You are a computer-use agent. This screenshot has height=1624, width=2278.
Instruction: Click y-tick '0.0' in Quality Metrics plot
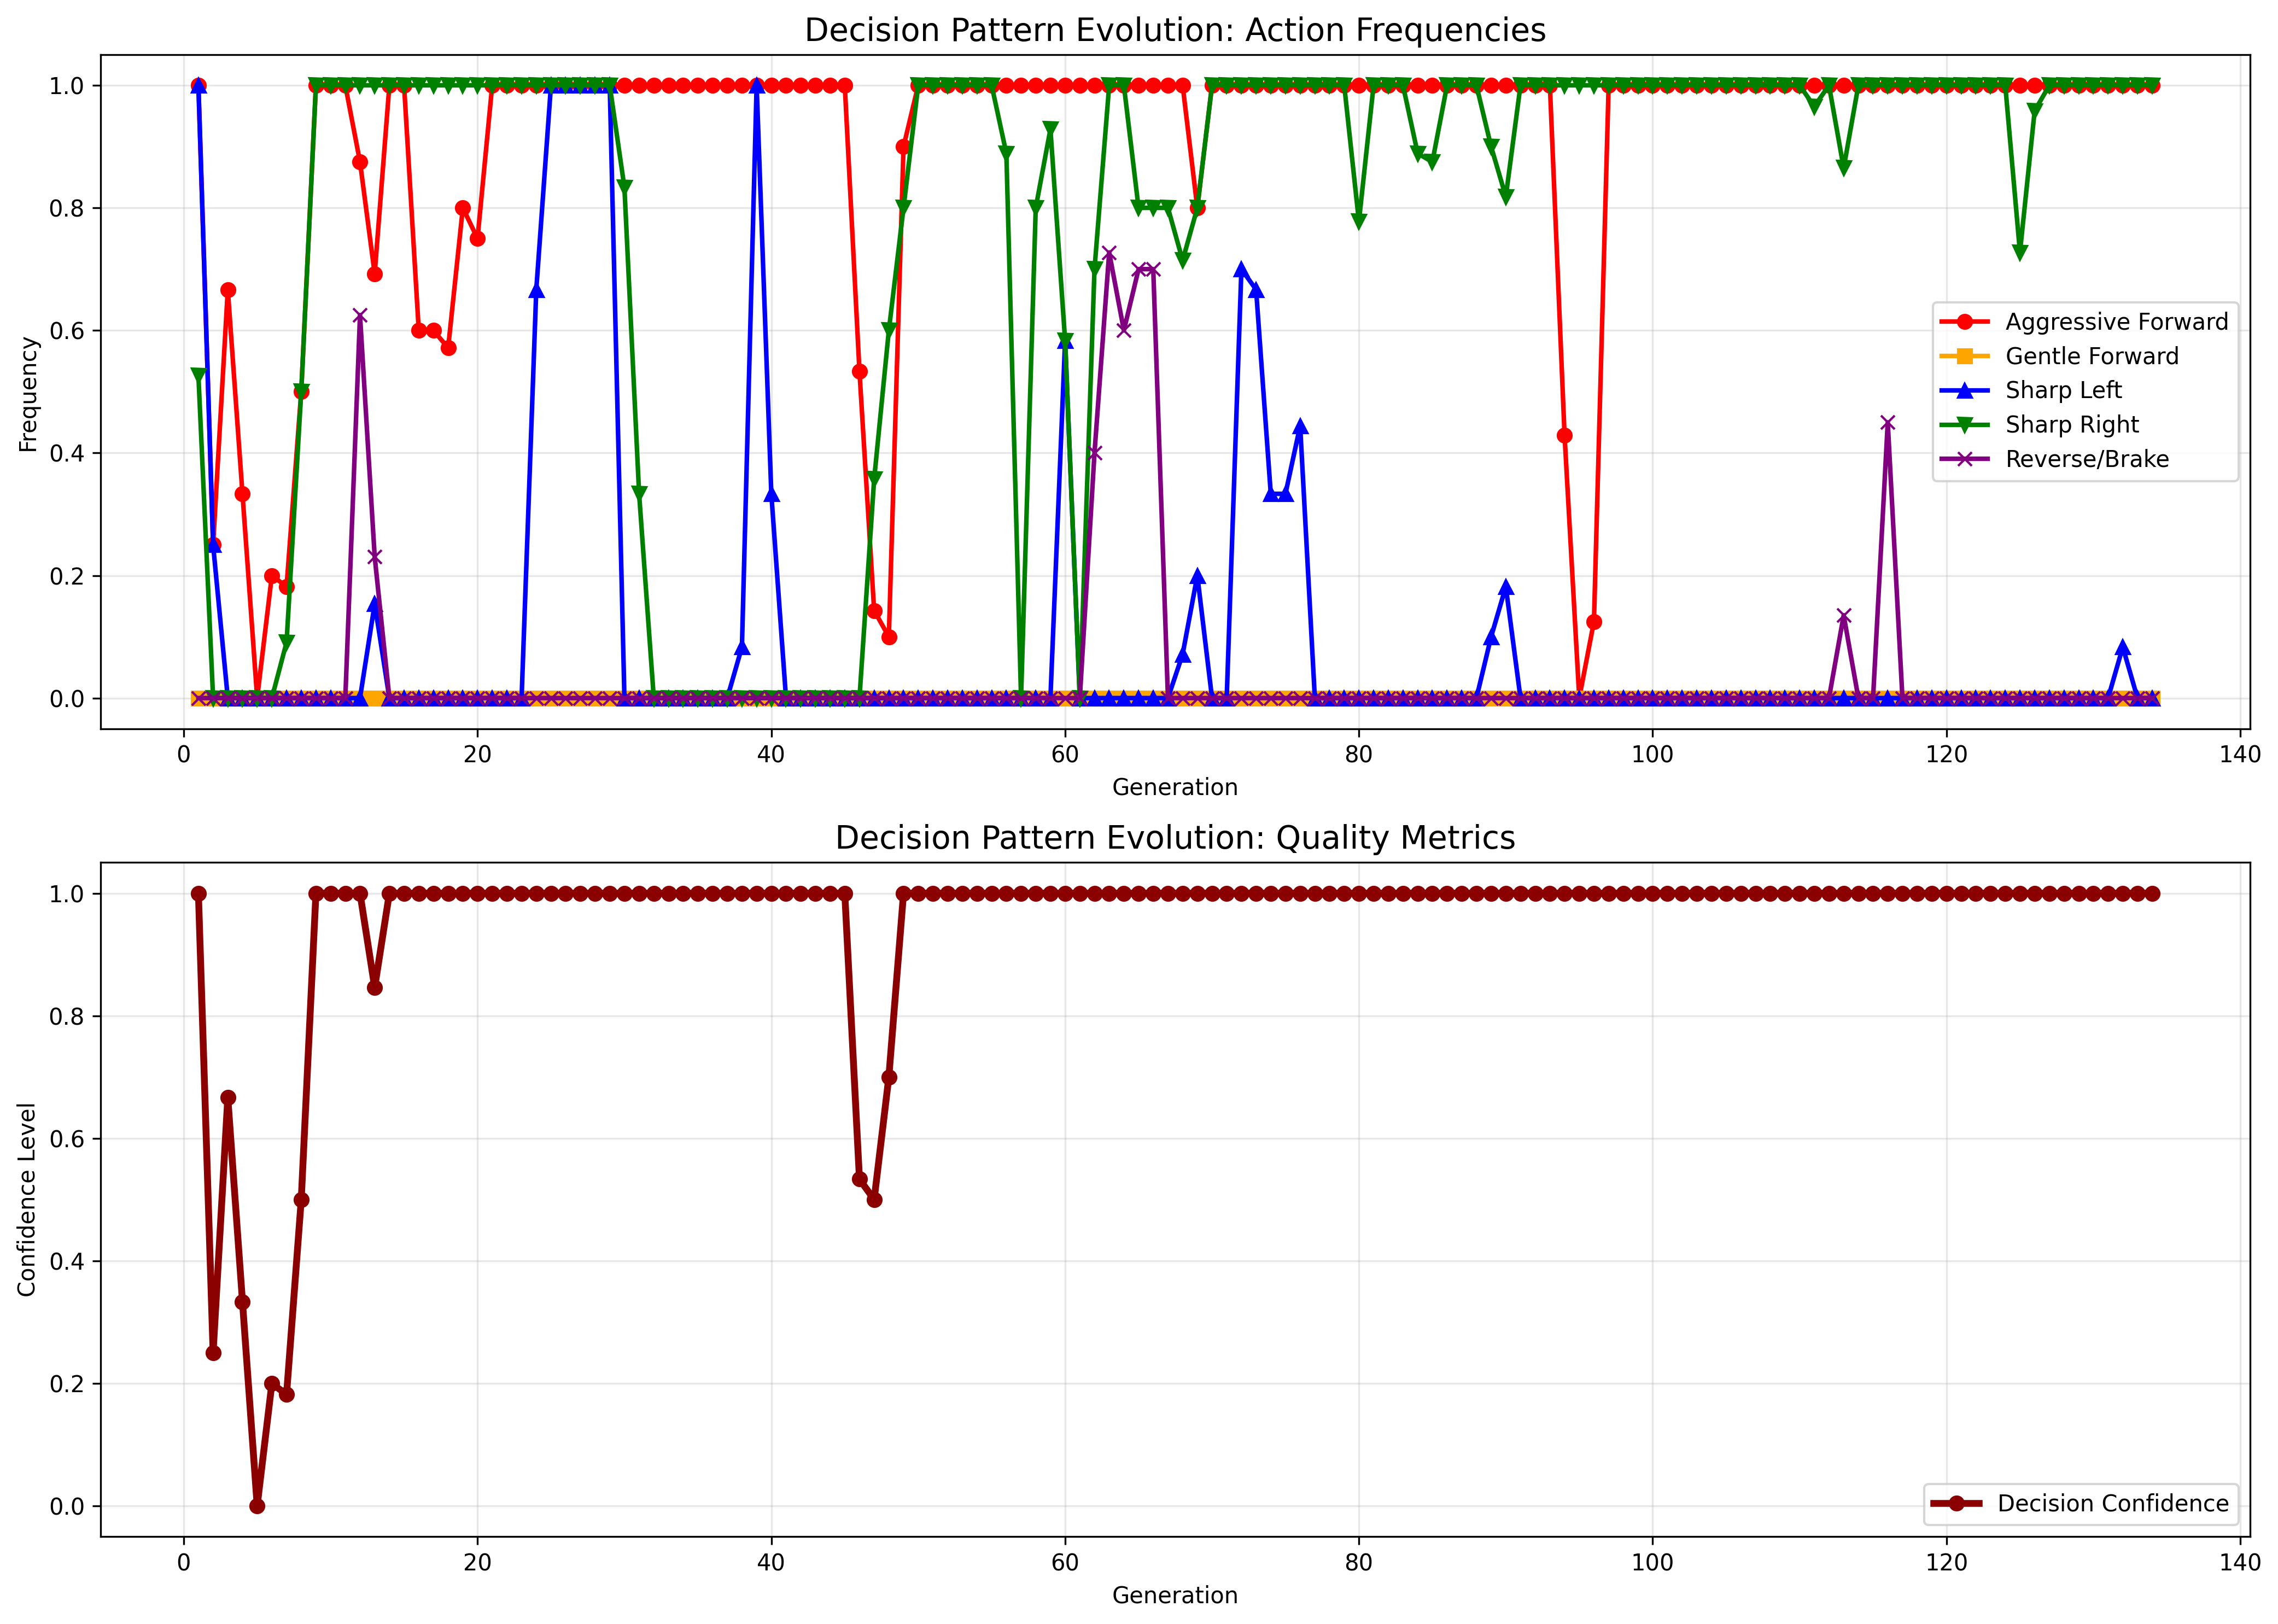(x=67, y=1507)
